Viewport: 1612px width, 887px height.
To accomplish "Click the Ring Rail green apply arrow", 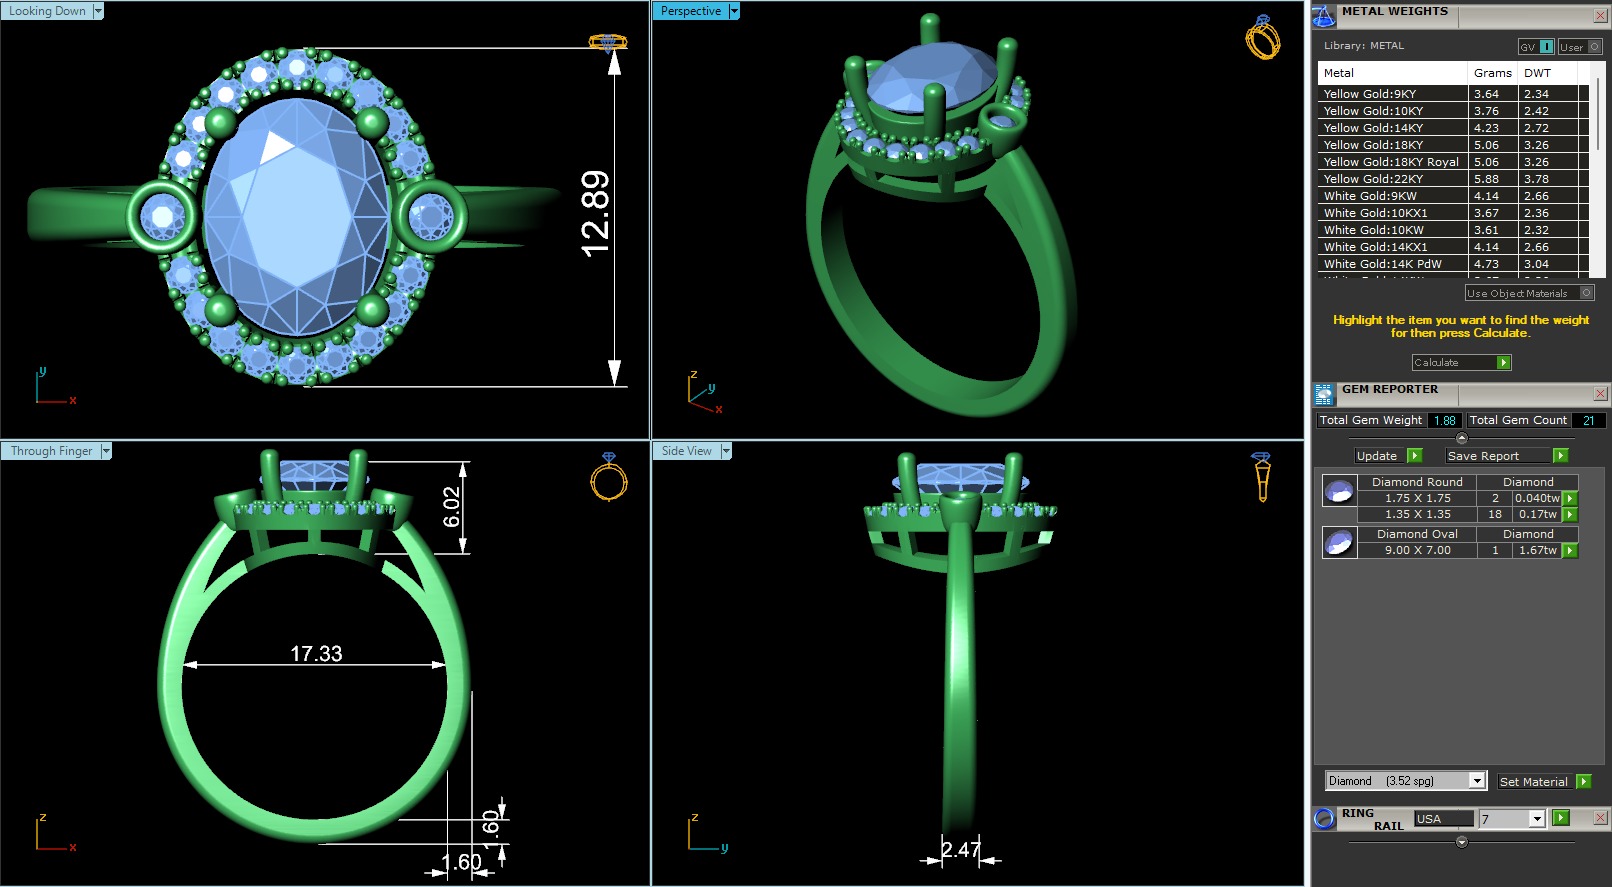I will pyautogui.click(x=1561, y=818).
